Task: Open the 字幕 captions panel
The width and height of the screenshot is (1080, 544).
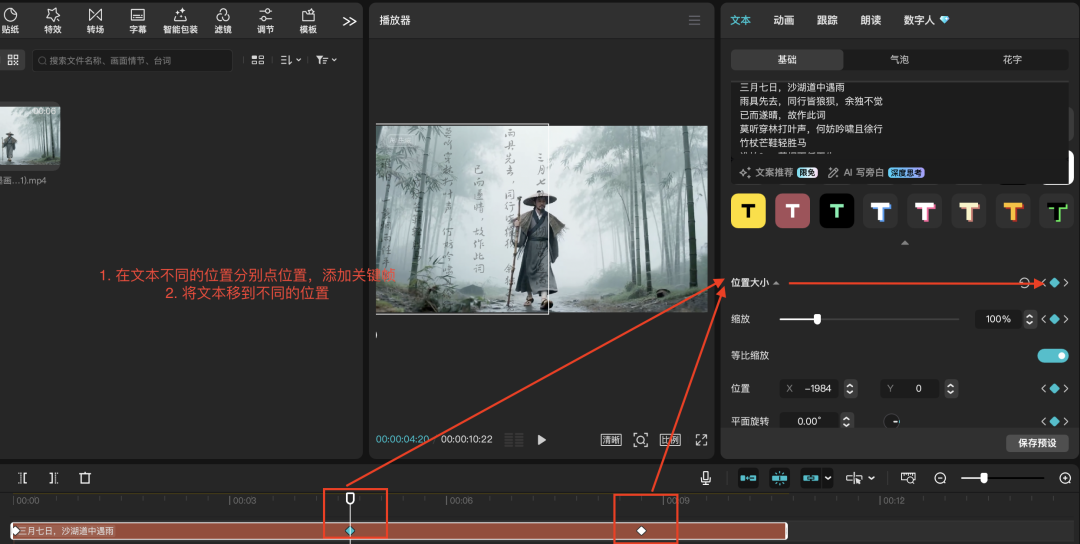Action: click(x=138, y=21)
